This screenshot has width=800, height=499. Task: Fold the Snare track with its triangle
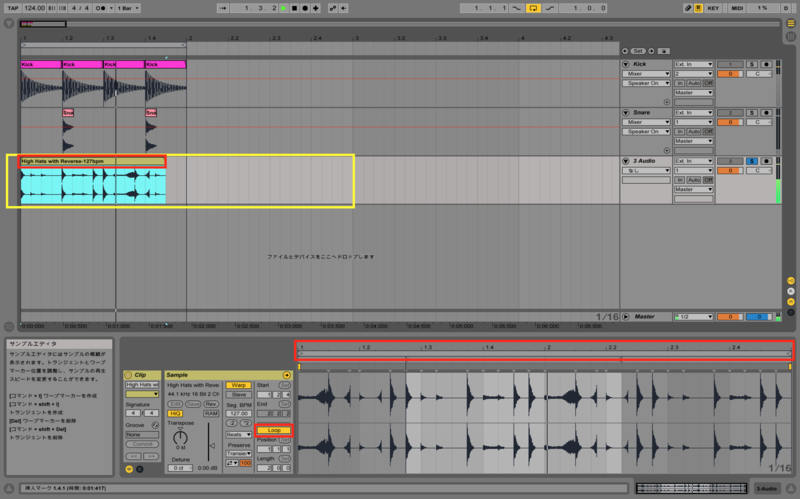626,112
